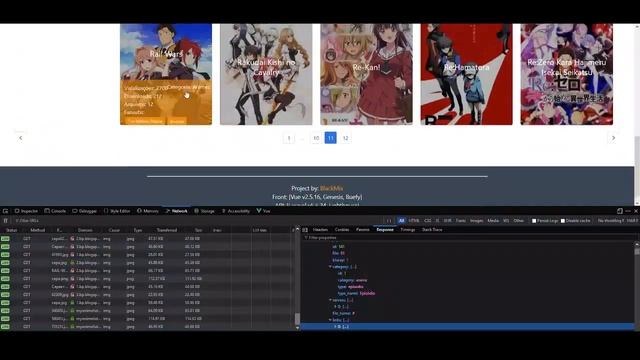Open the Re:Hamatora anime card
The image size is (640, 360).
pyautogui.click(x=467, y=74)
